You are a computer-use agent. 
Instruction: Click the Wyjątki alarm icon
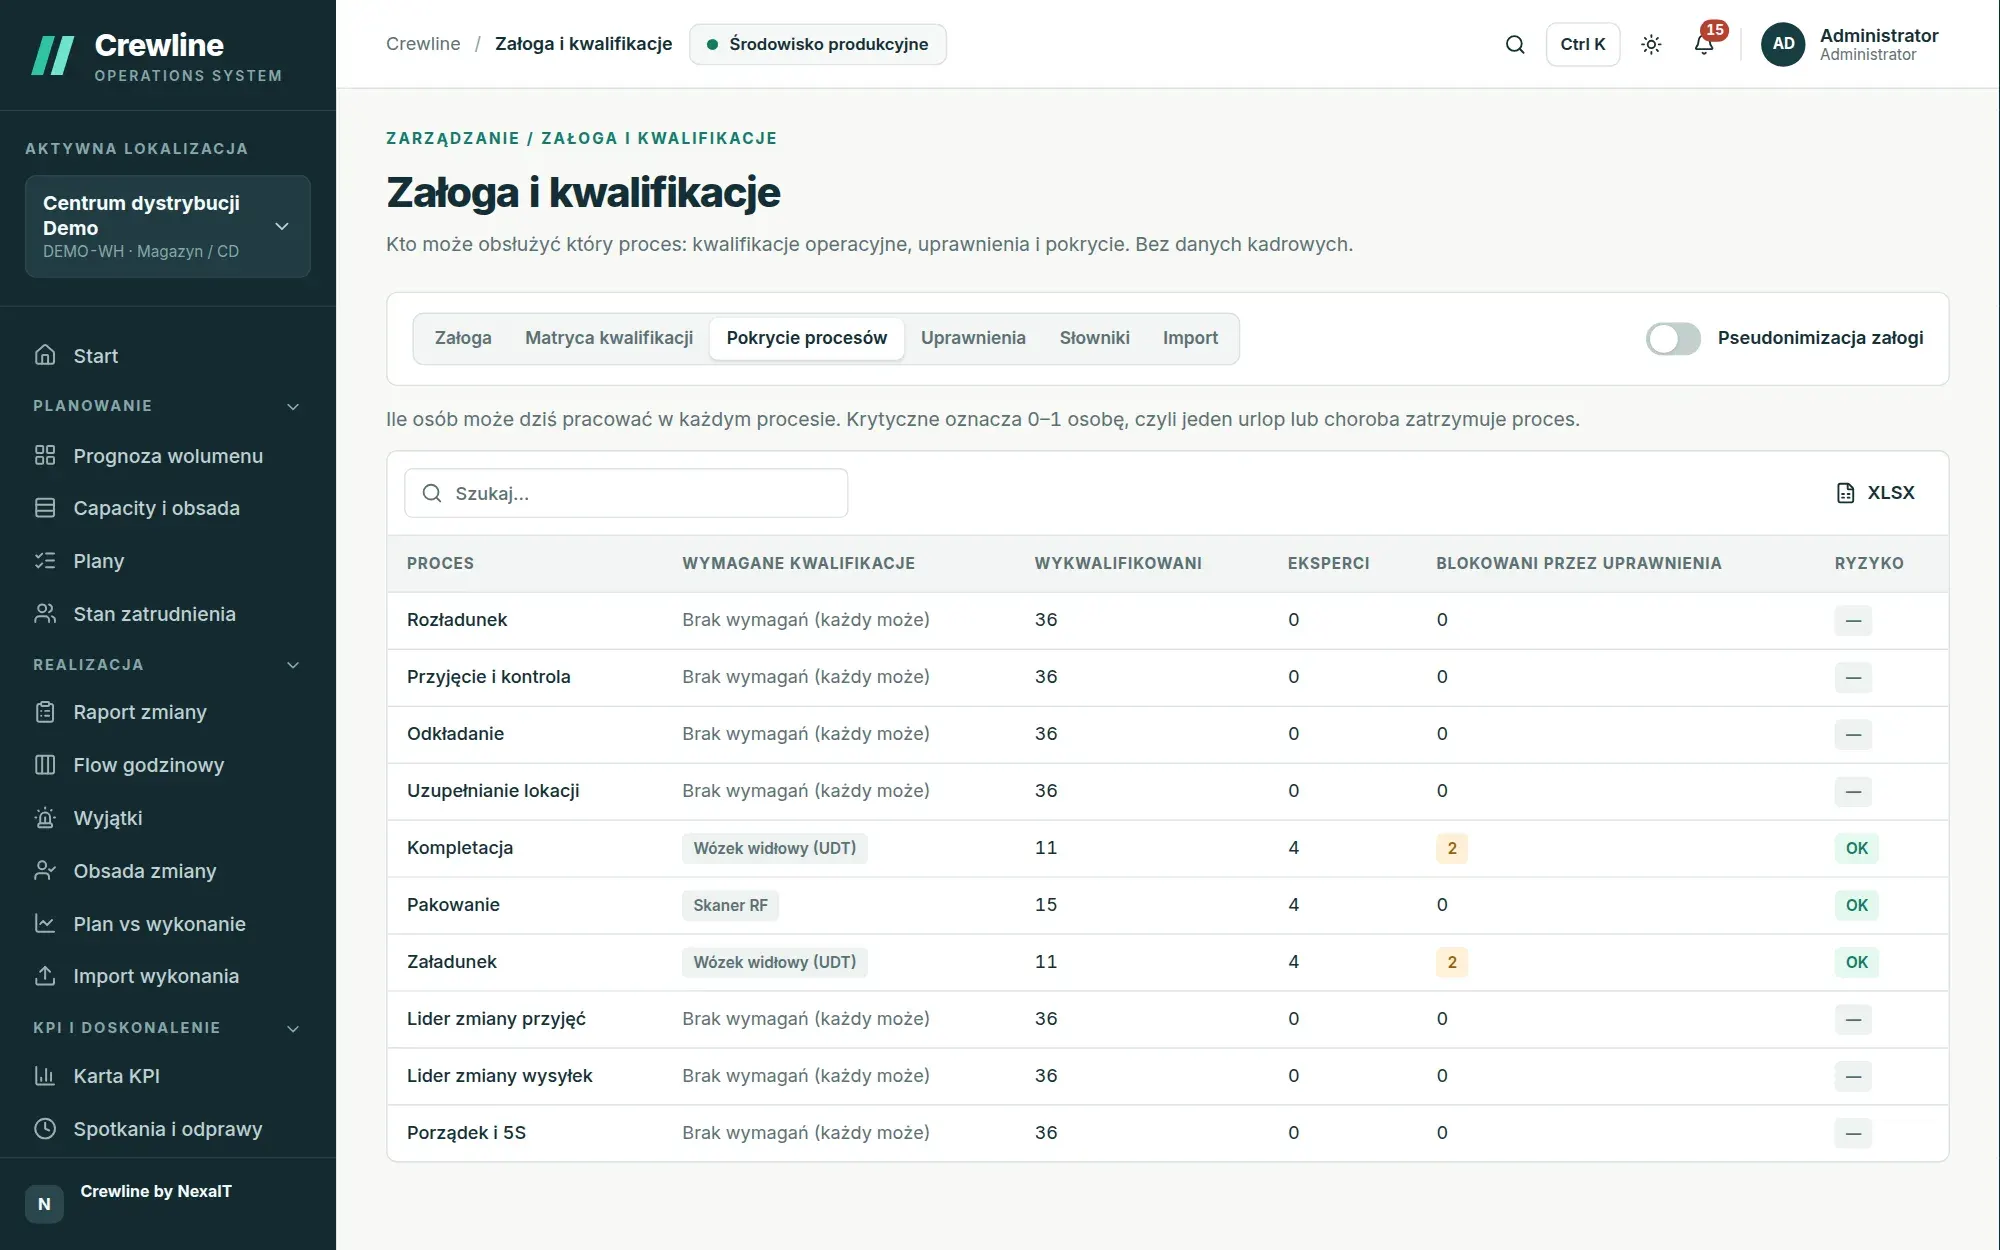(x=45, y=818)
